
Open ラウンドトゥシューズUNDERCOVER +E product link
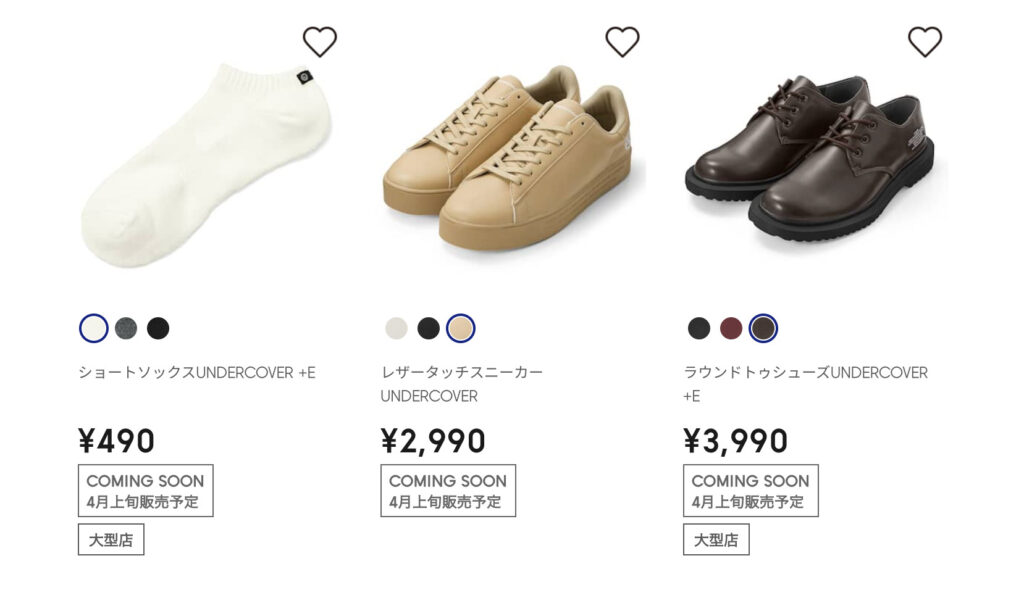(x=805, y=384)
